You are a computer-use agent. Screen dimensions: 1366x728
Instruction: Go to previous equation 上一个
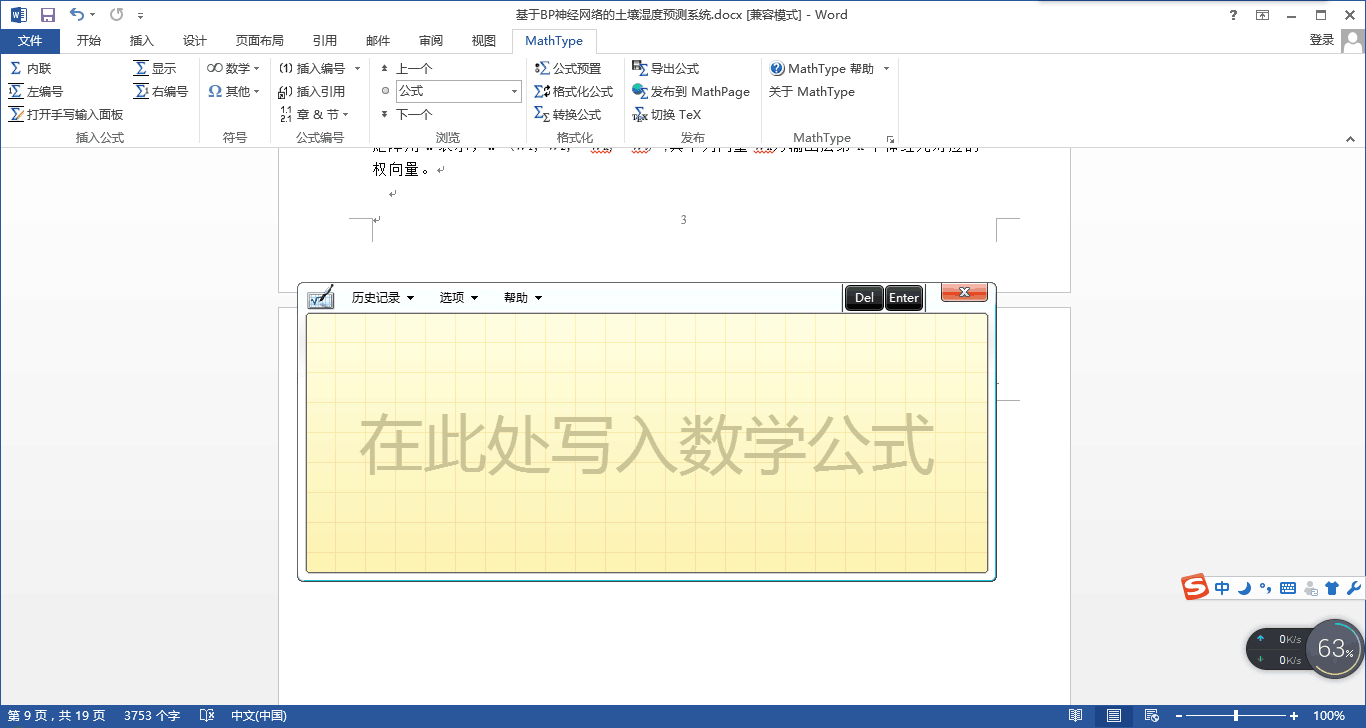click(x=406, y=68)
